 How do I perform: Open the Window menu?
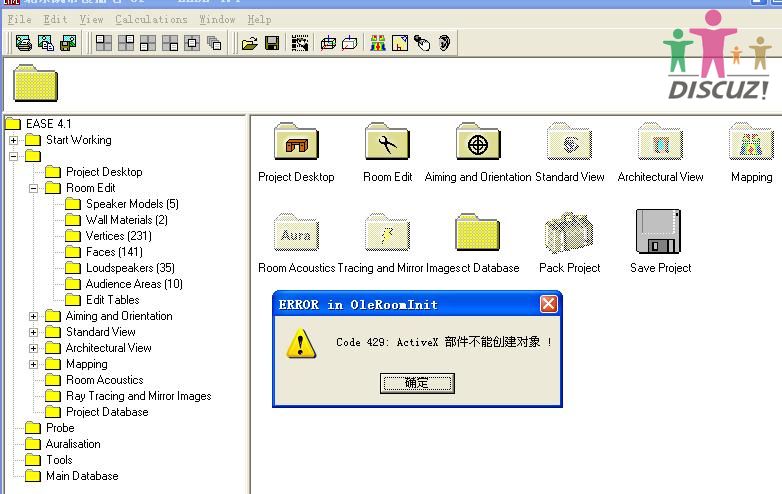[217, 19]
